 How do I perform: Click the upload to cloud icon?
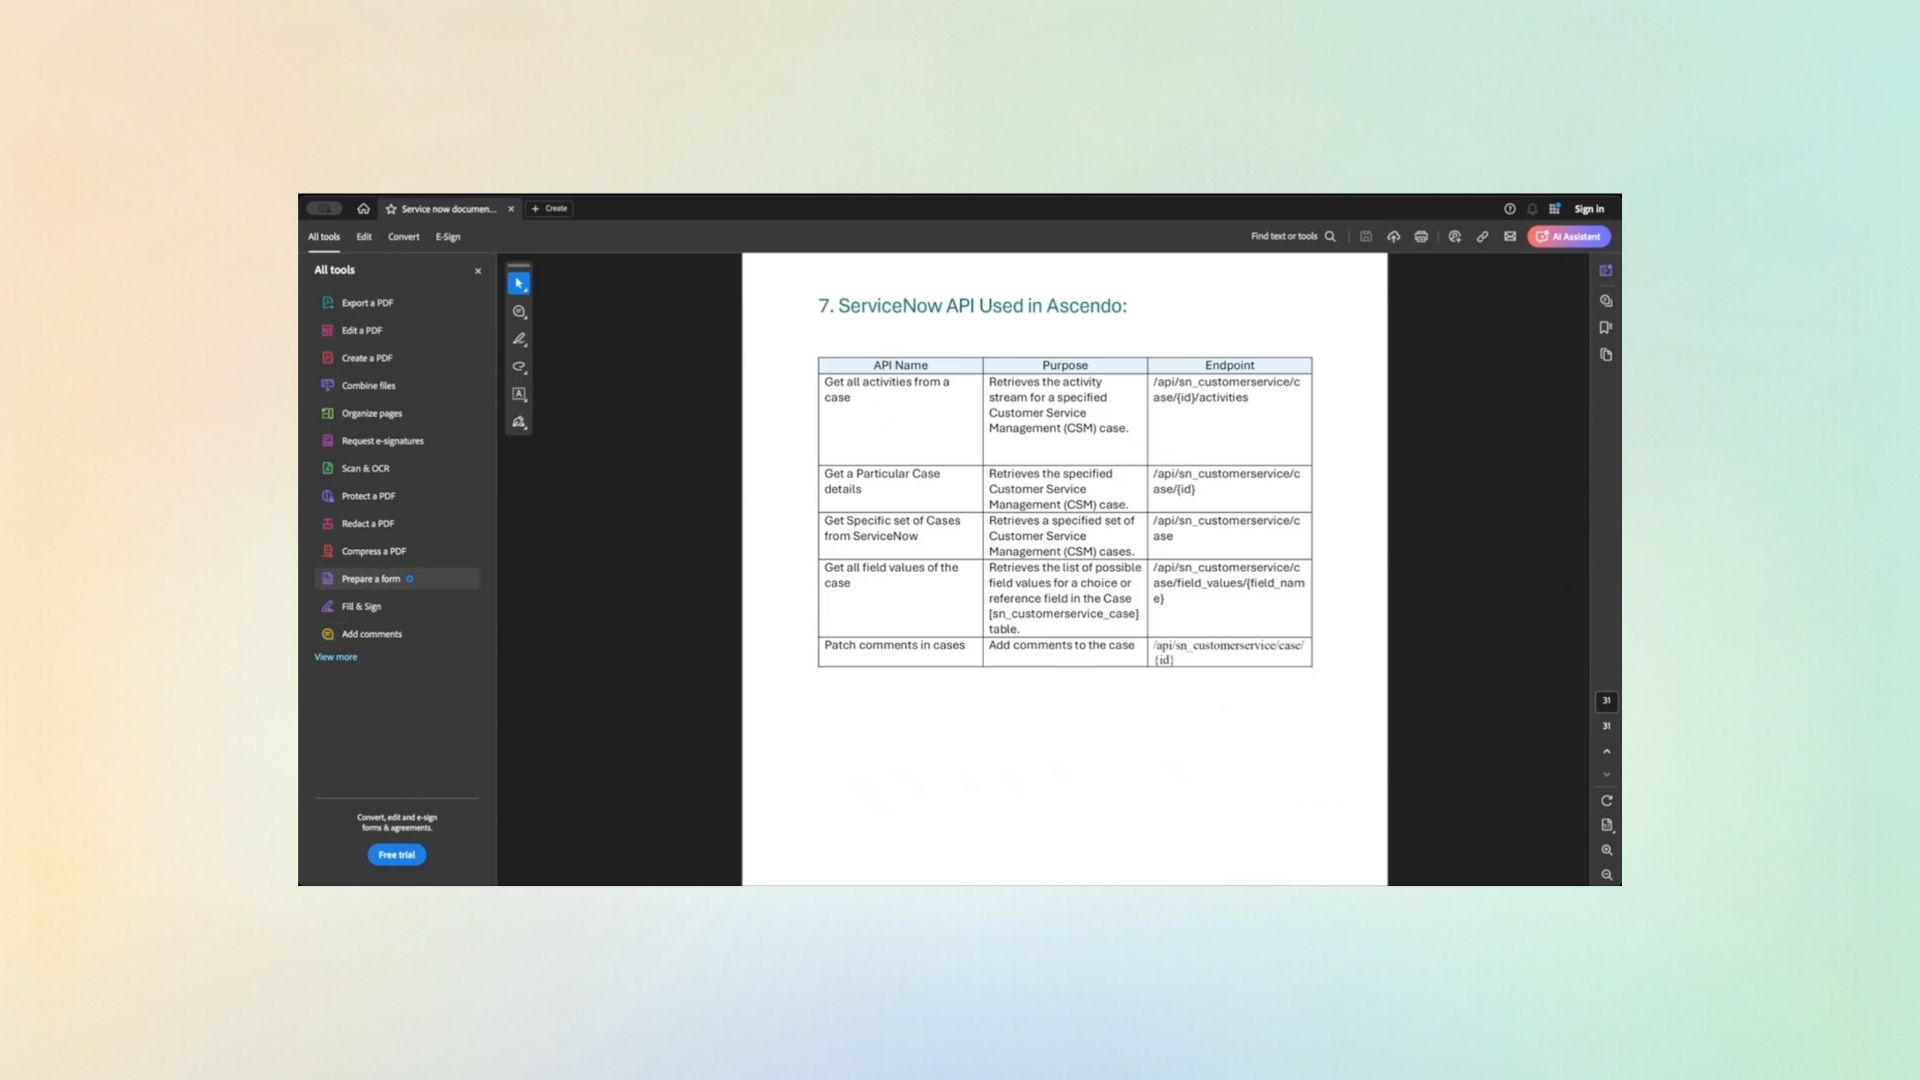(1393, 237)
